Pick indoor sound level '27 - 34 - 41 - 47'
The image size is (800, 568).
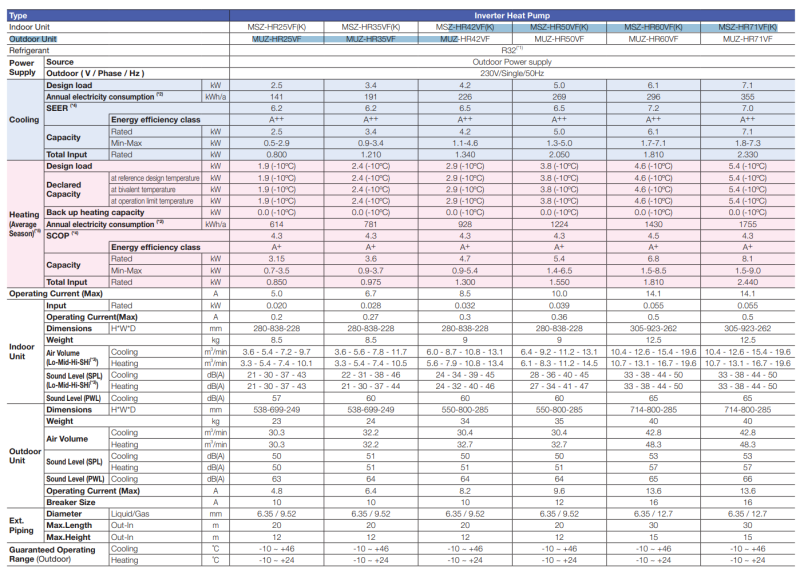[x=559, y=386]
